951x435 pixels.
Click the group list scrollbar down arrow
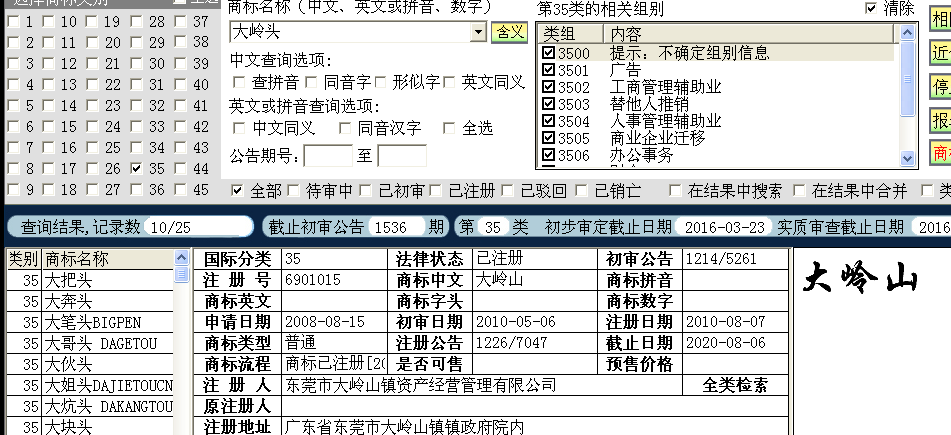pyautogui.click(x=907, y=158)
